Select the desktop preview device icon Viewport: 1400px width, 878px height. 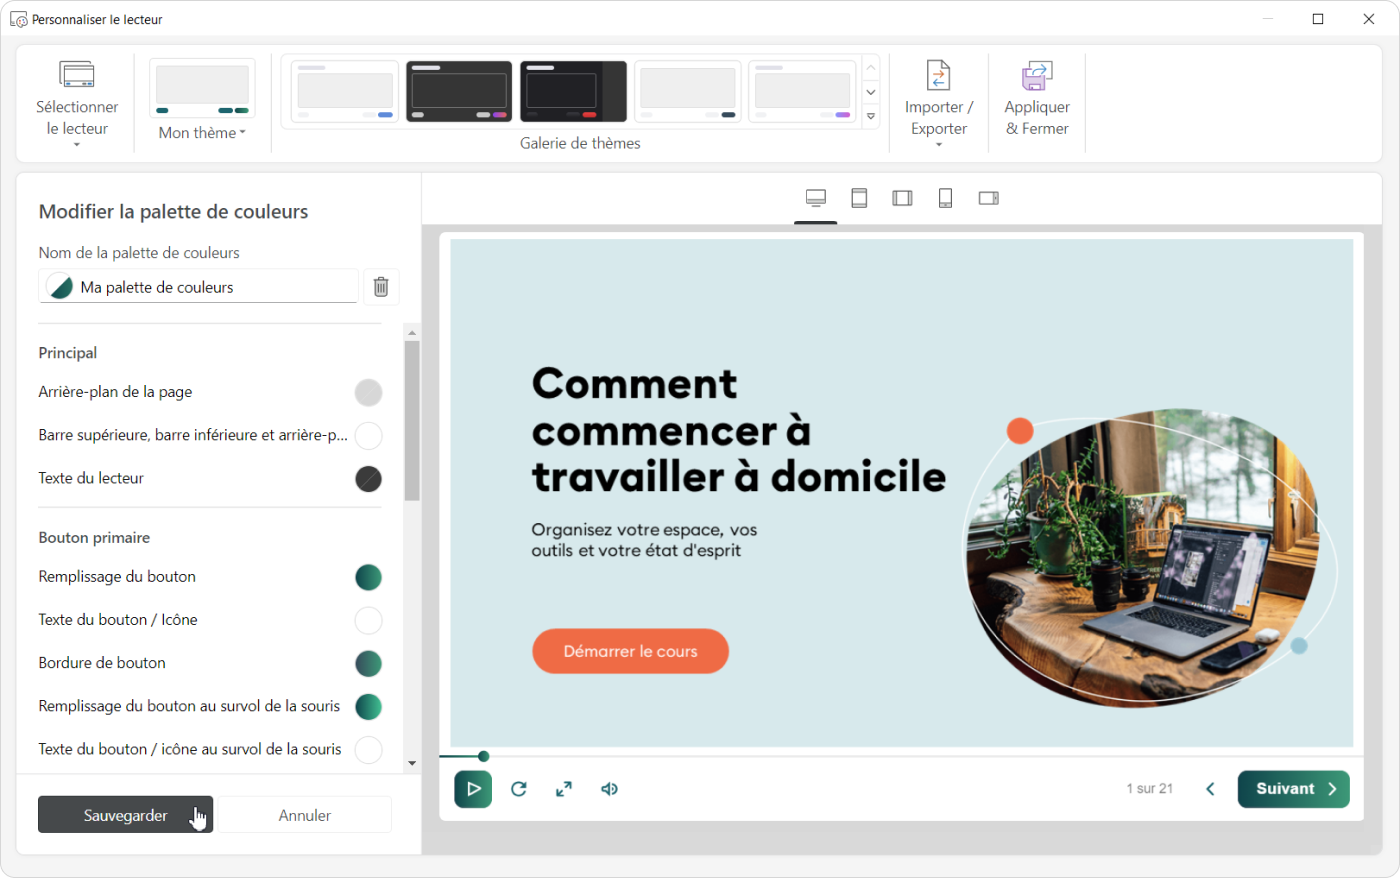tap(816, 198)
